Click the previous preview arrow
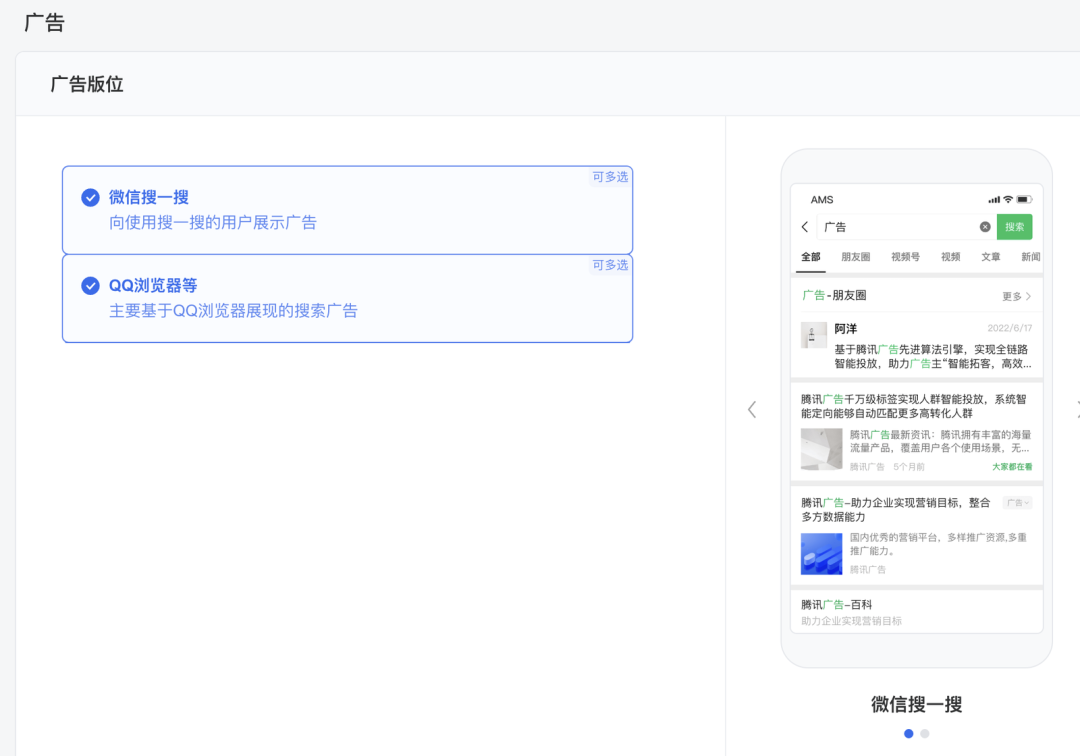 [x=752, y=409]
